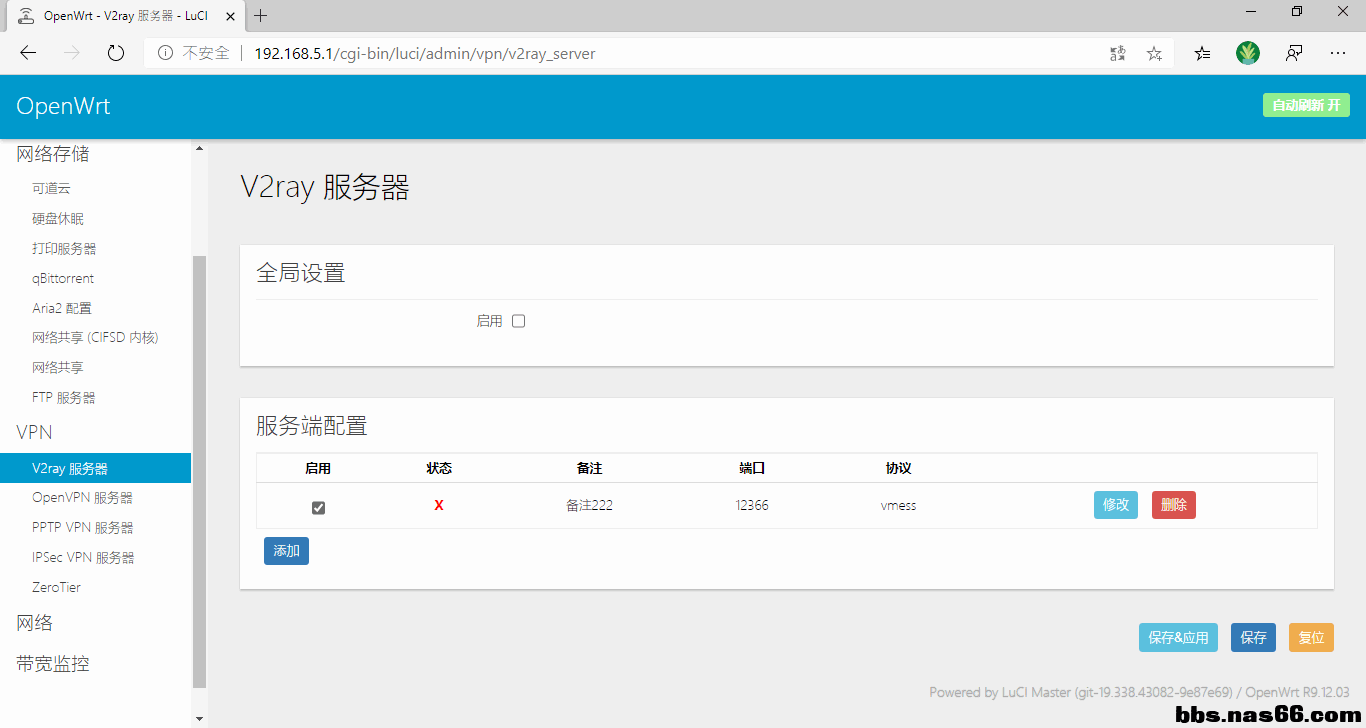The width and height of the screenshot is (1366, 728).
Task: Expand the 网络 sidebar section
Action: click(x=35, y=623)
